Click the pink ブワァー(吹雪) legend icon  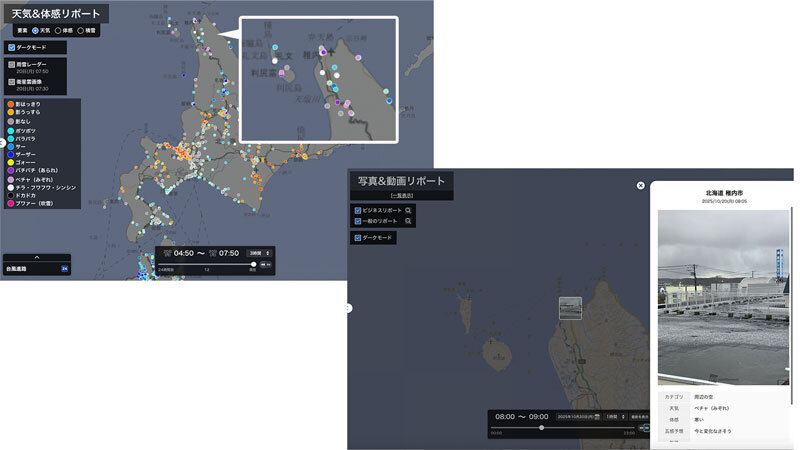click(x=10, y=203)
